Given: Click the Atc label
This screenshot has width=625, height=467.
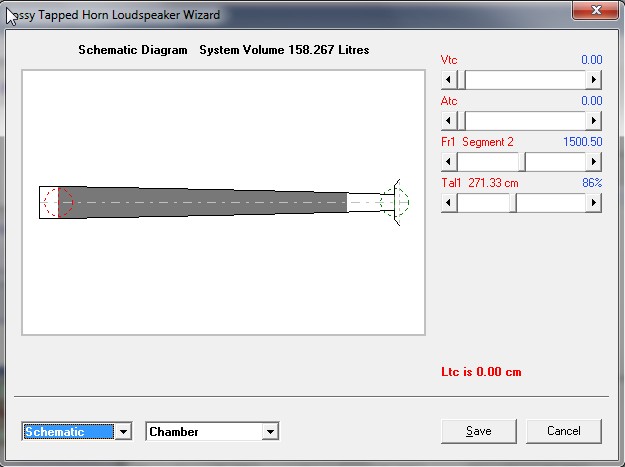Looking at the screenshot, I should (x=449, y=101).
